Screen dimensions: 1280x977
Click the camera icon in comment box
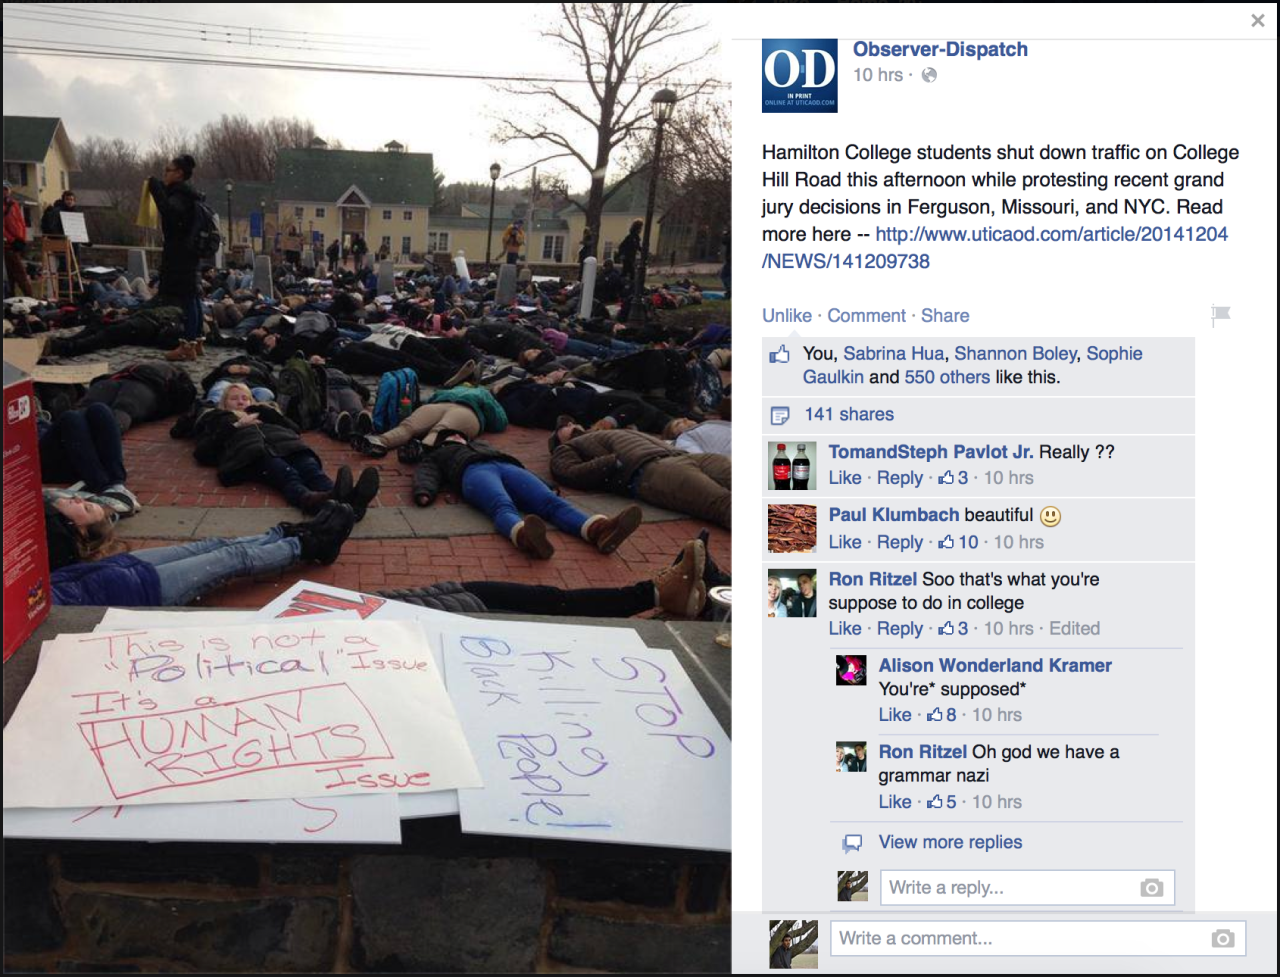(1221, 939)
